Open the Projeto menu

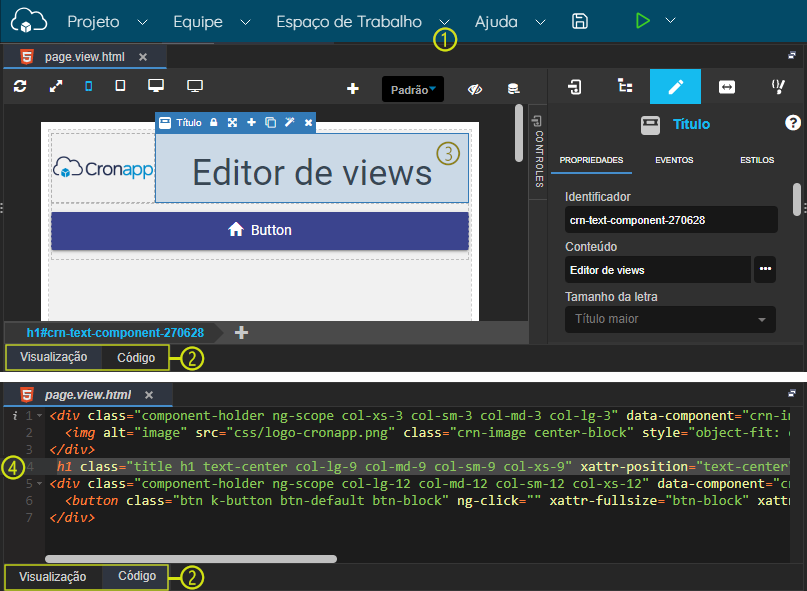click(93, 22)
